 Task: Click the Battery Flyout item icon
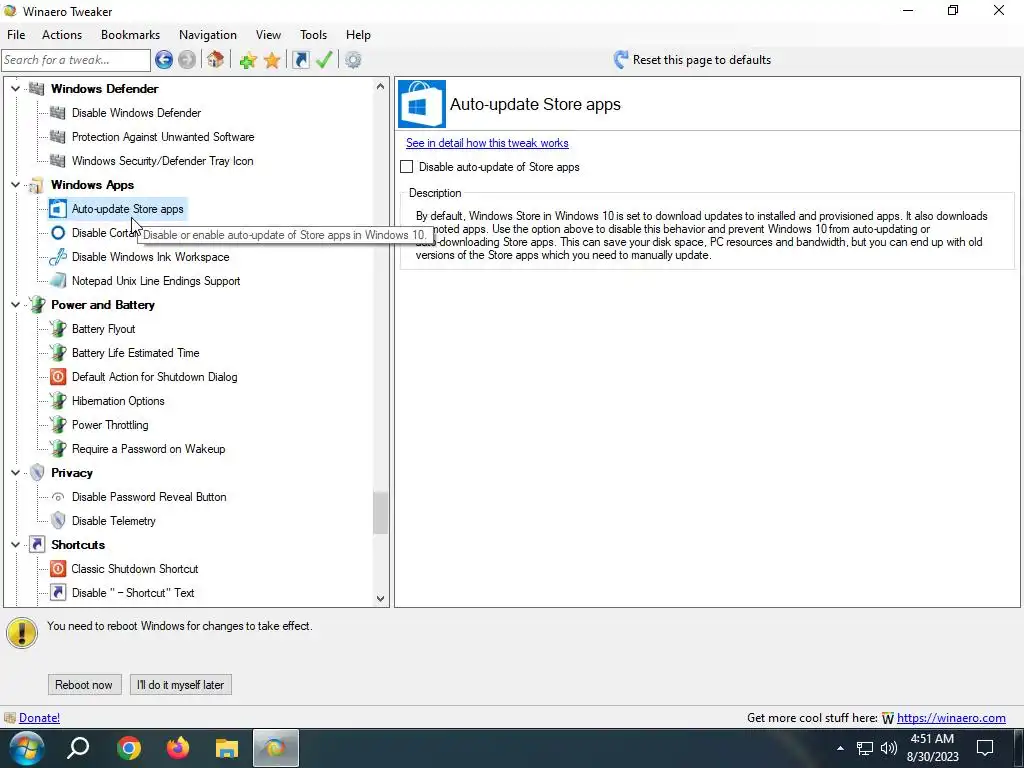(x=57, y=328)
